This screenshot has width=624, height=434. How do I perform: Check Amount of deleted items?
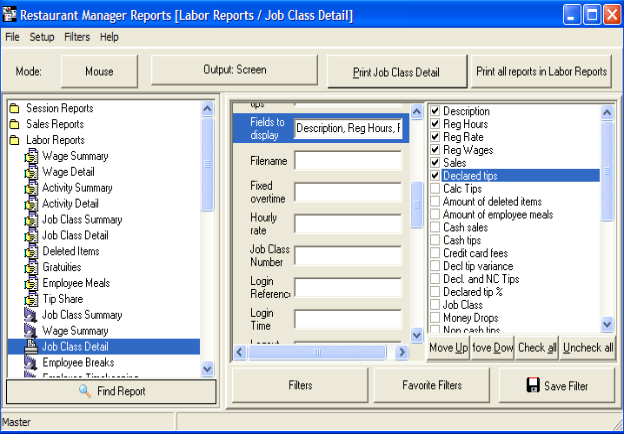click(435, 201)
